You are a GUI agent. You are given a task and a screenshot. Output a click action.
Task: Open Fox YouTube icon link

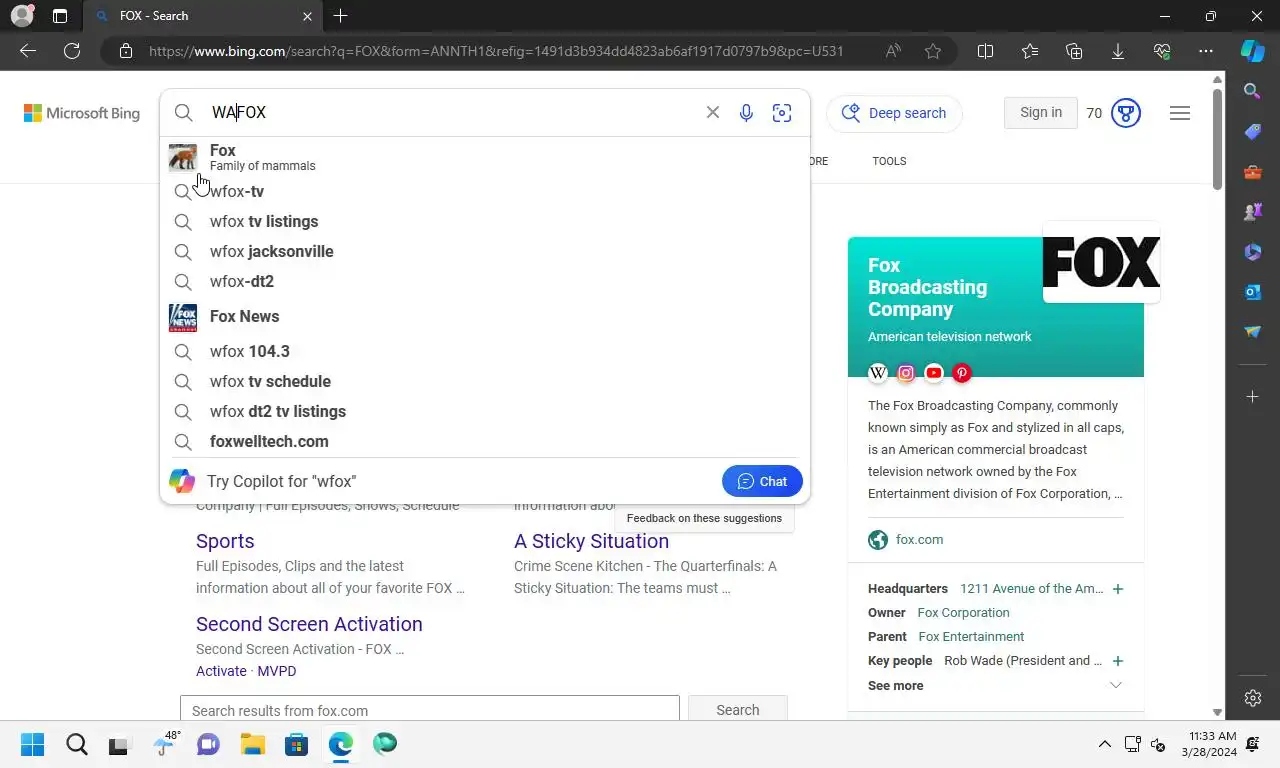tap(934, 373)
